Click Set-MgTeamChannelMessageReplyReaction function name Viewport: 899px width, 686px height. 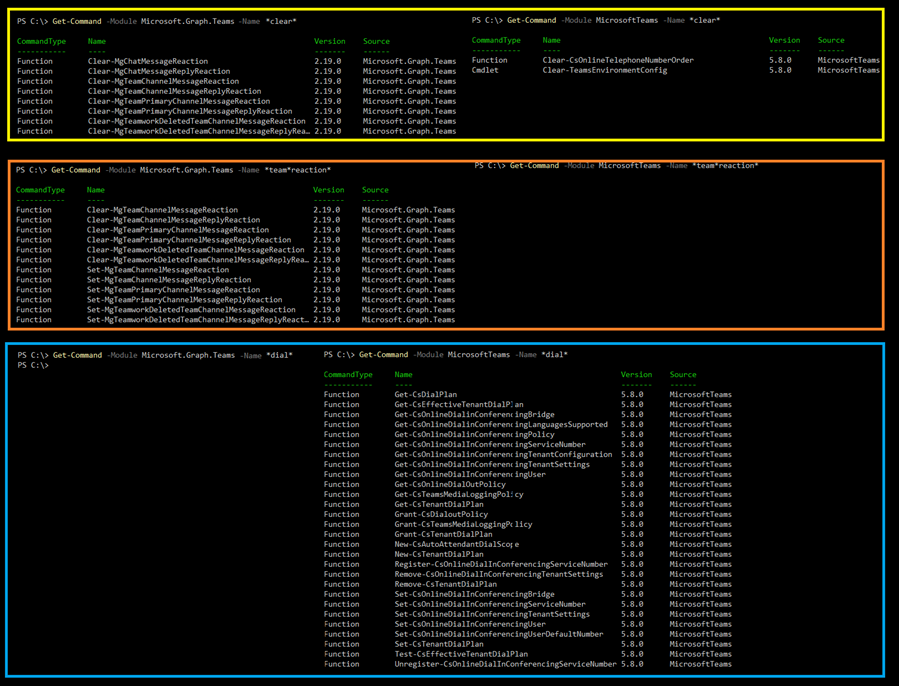169,280
